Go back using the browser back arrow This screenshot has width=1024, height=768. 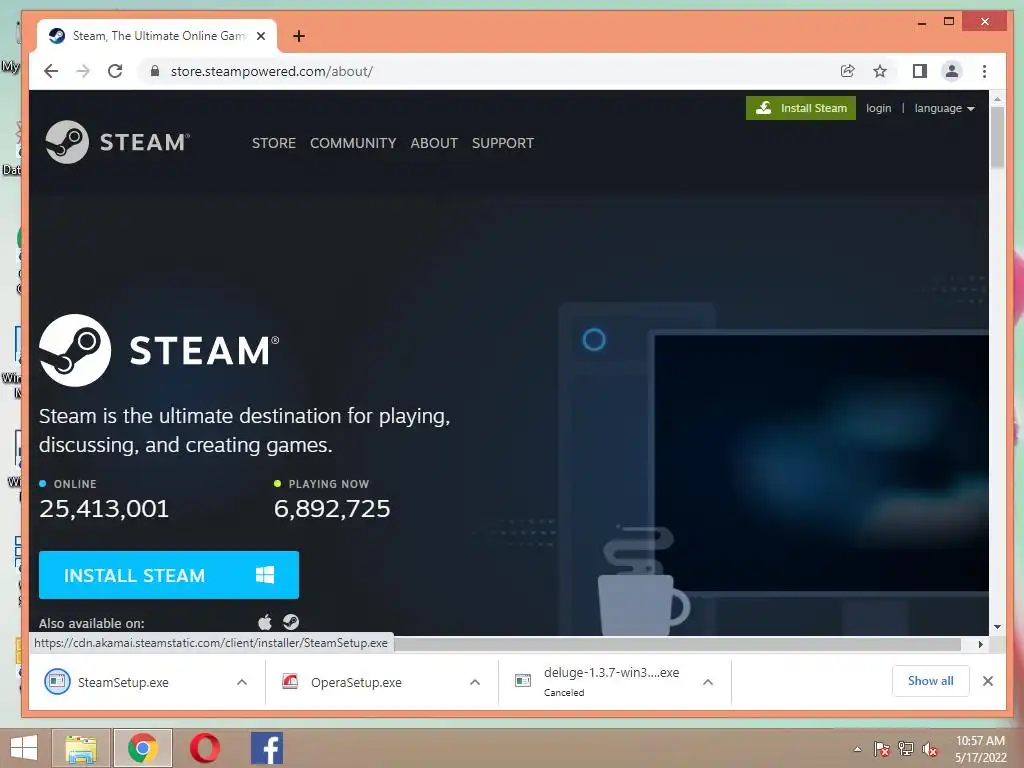(51, 71)
